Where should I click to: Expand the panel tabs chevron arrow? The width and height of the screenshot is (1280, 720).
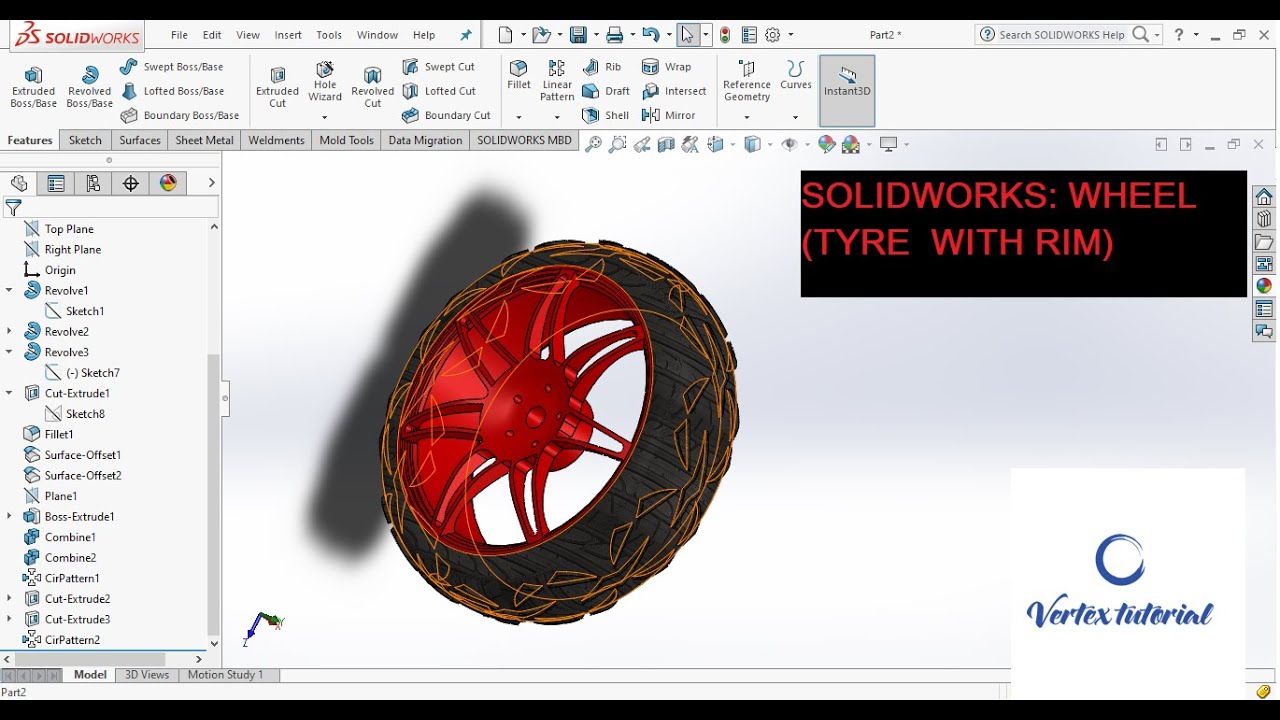click(211, 183)
